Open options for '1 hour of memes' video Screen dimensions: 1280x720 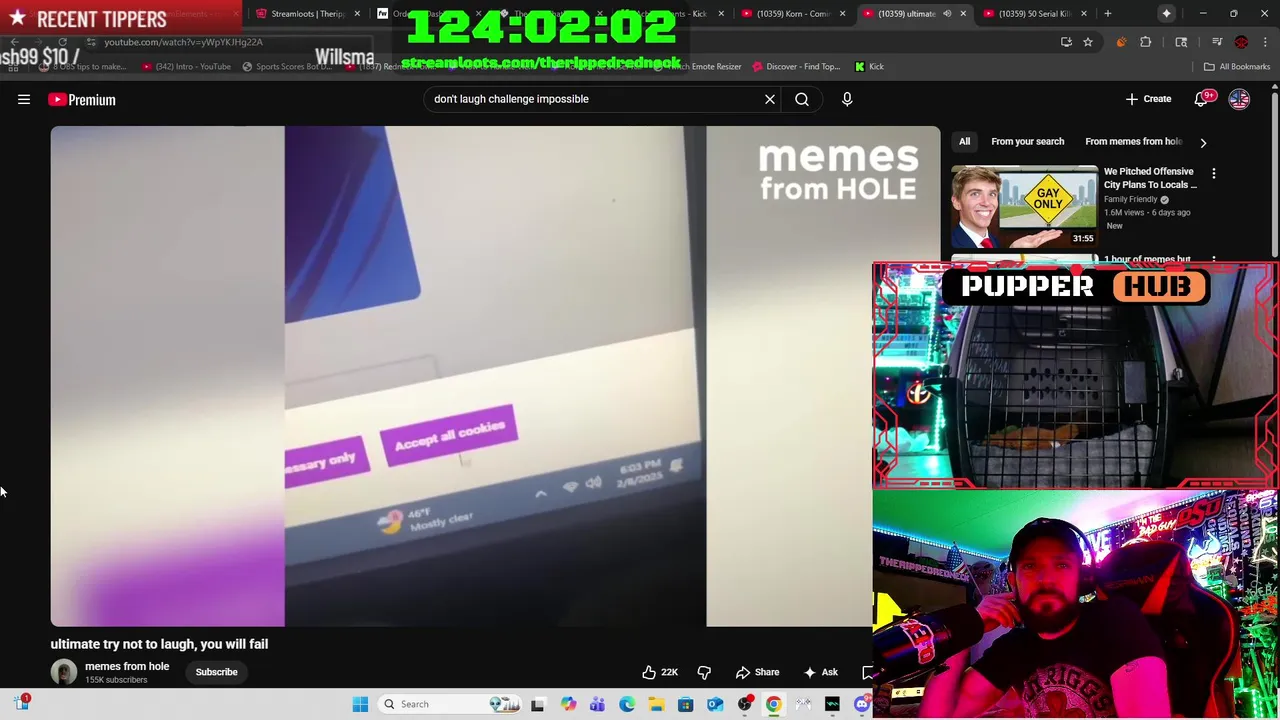click(1214, 260)
